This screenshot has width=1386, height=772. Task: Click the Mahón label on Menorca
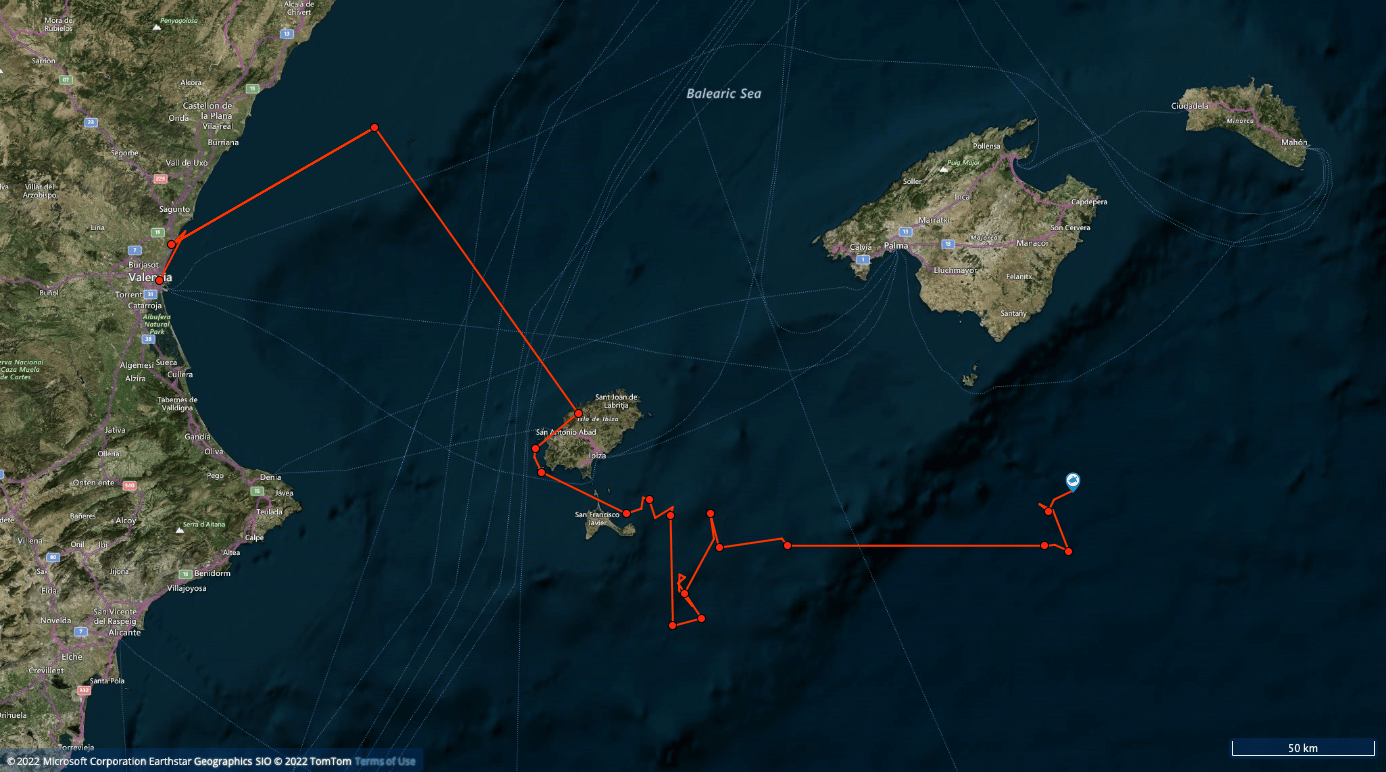point(1294,142)
